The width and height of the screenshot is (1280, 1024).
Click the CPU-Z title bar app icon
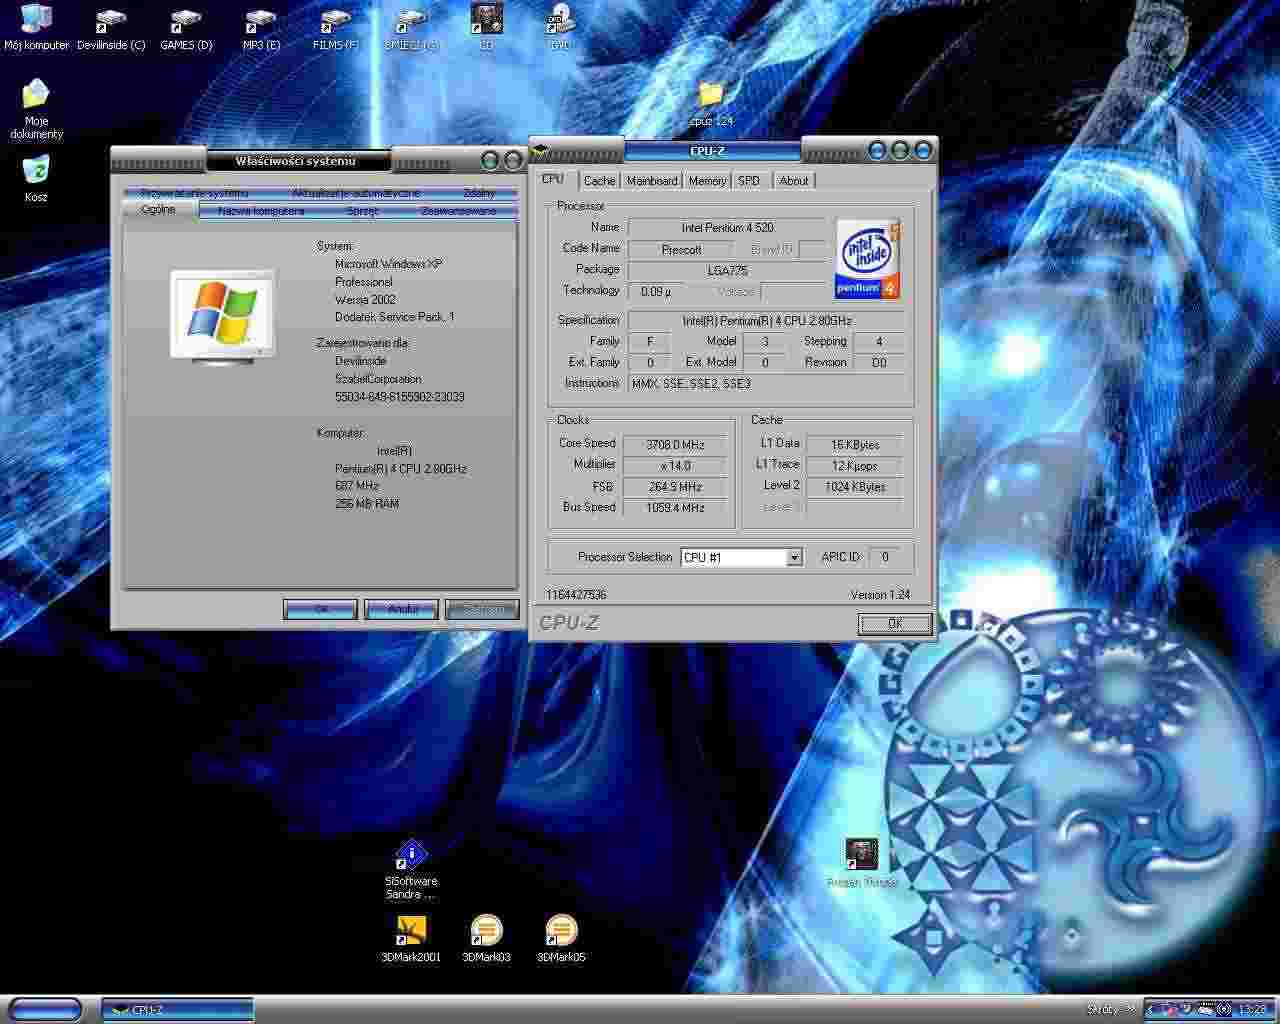541,151
